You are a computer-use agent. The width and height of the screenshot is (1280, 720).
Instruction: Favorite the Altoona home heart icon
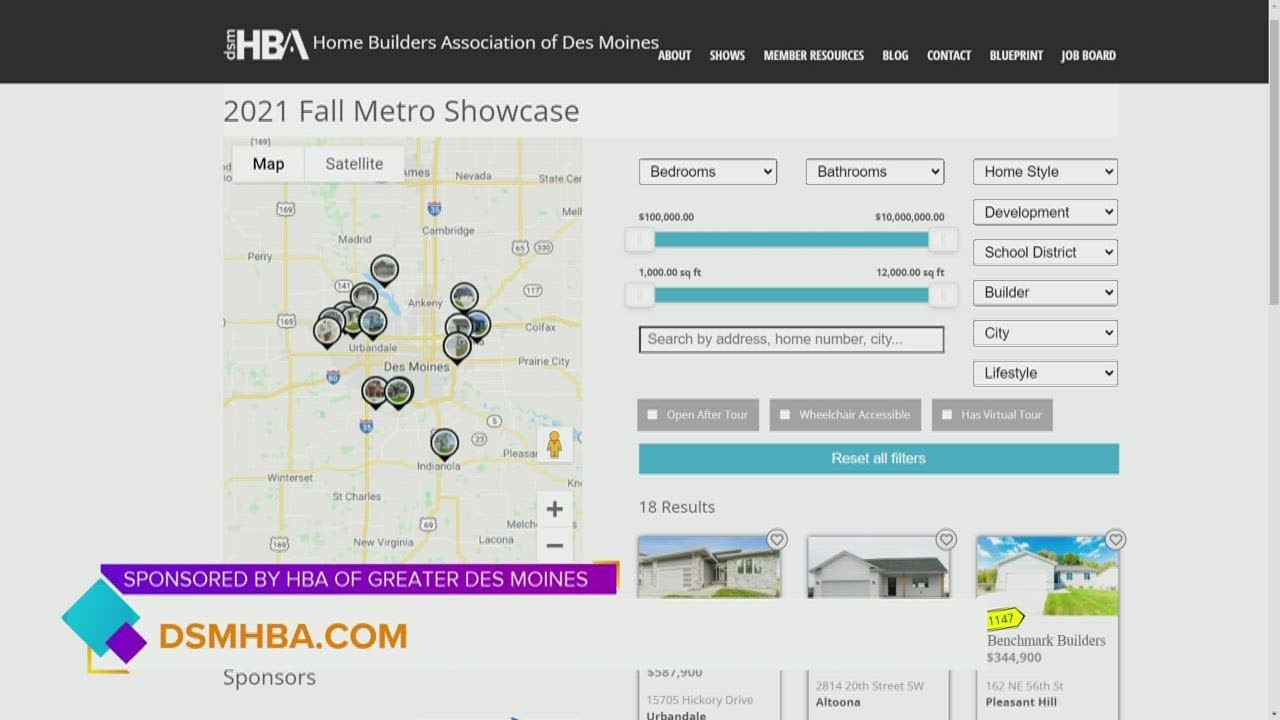[946, 540]
